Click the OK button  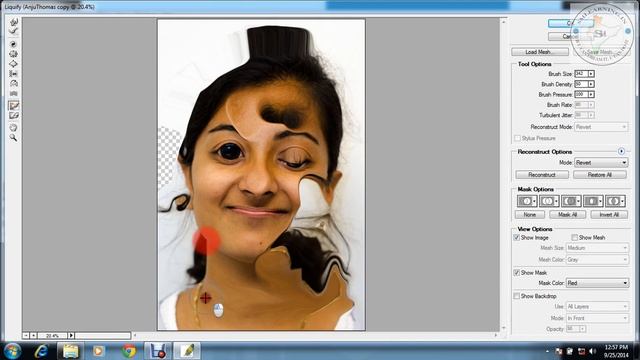point(570,23)
